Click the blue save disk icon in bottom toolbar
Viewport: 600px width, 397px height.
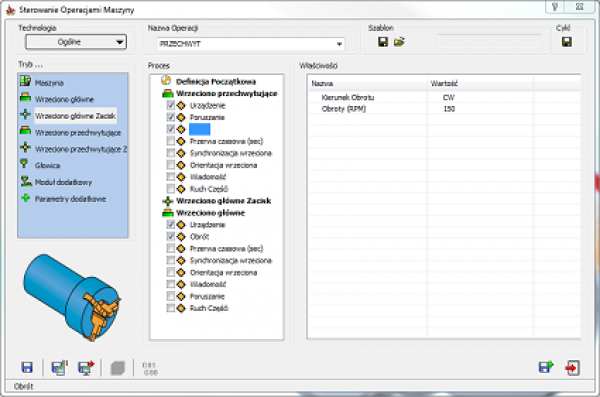[27, 368]
